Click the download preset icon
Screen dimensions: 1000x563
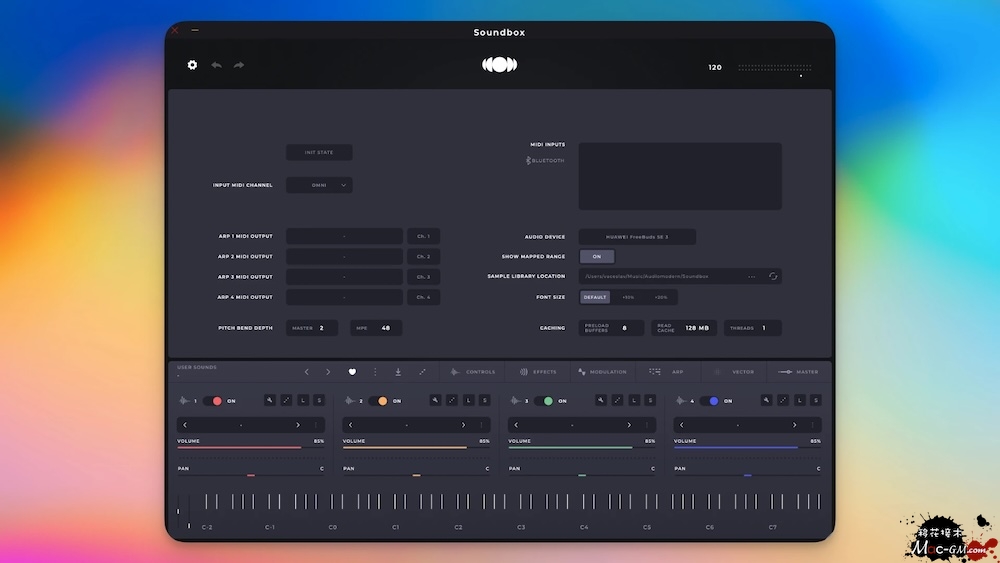(398, 372)
